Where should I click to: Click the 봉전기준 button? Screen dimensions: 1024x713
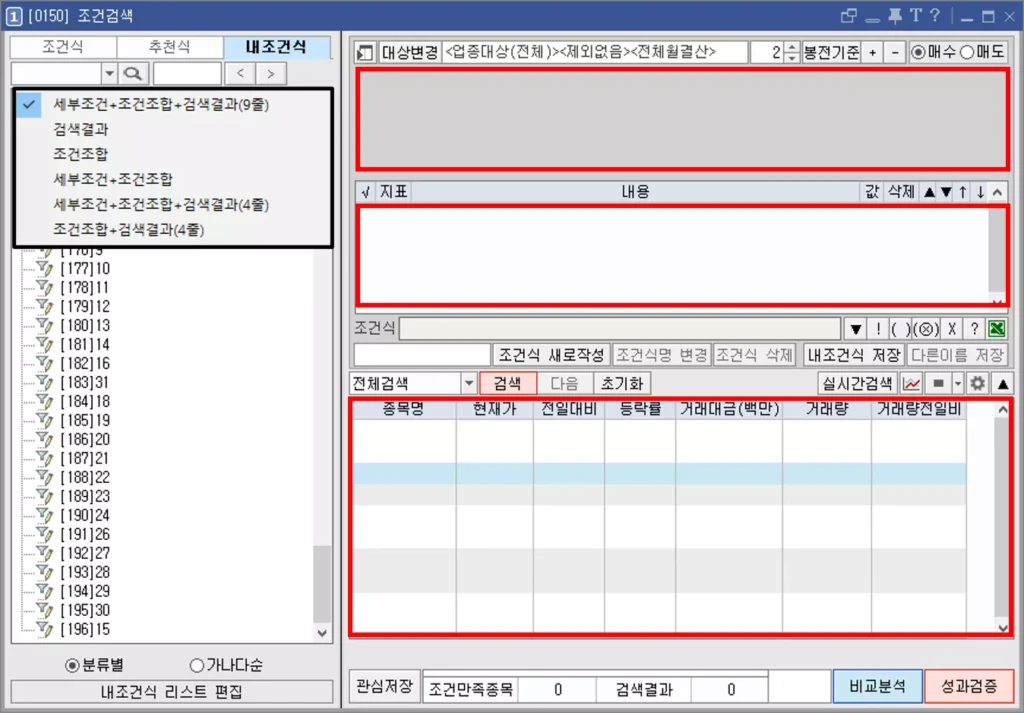click(x=831, y=52)
